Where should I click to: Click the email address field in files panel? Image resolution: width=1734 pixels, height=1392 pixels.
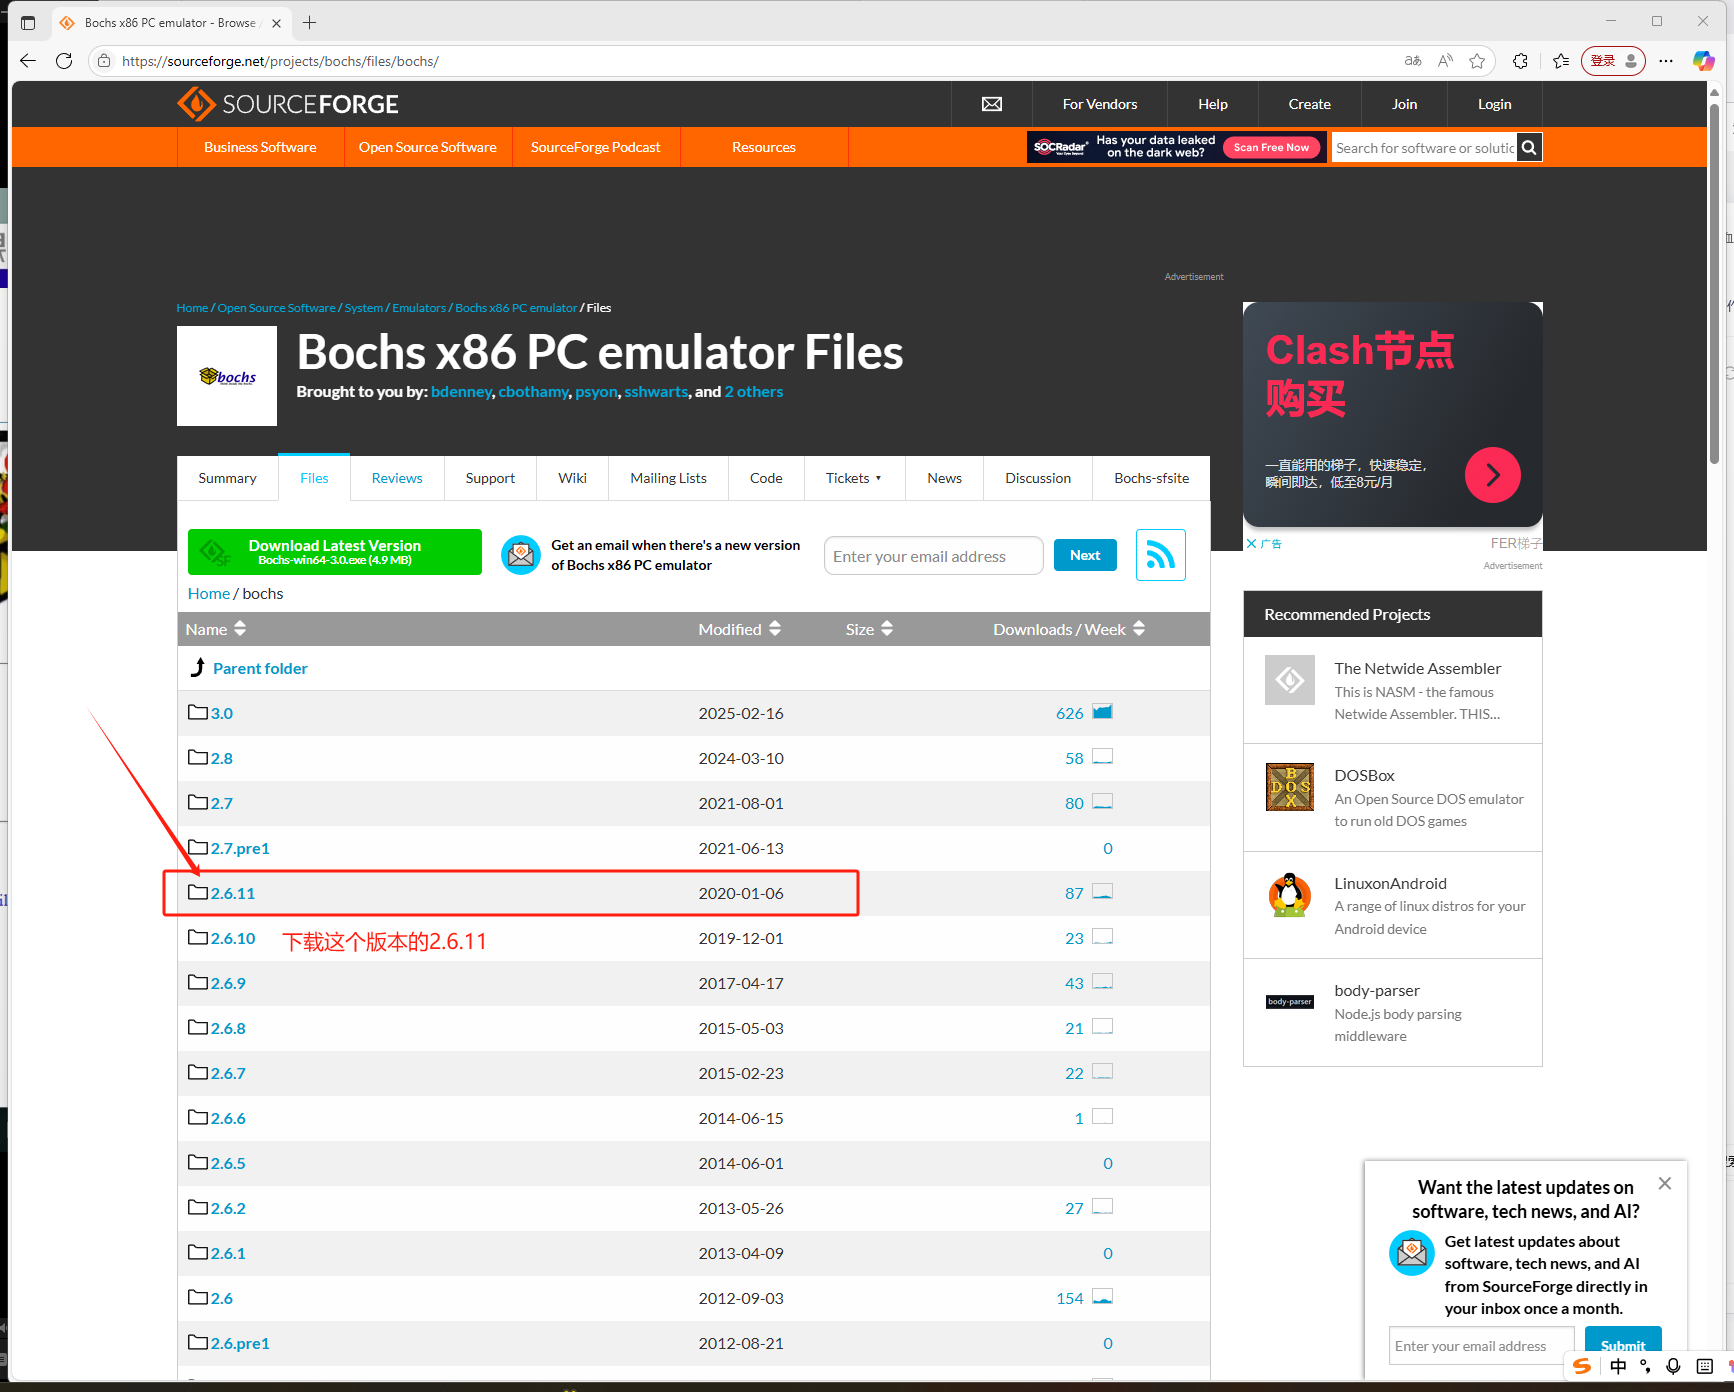[x=933, y=556]
